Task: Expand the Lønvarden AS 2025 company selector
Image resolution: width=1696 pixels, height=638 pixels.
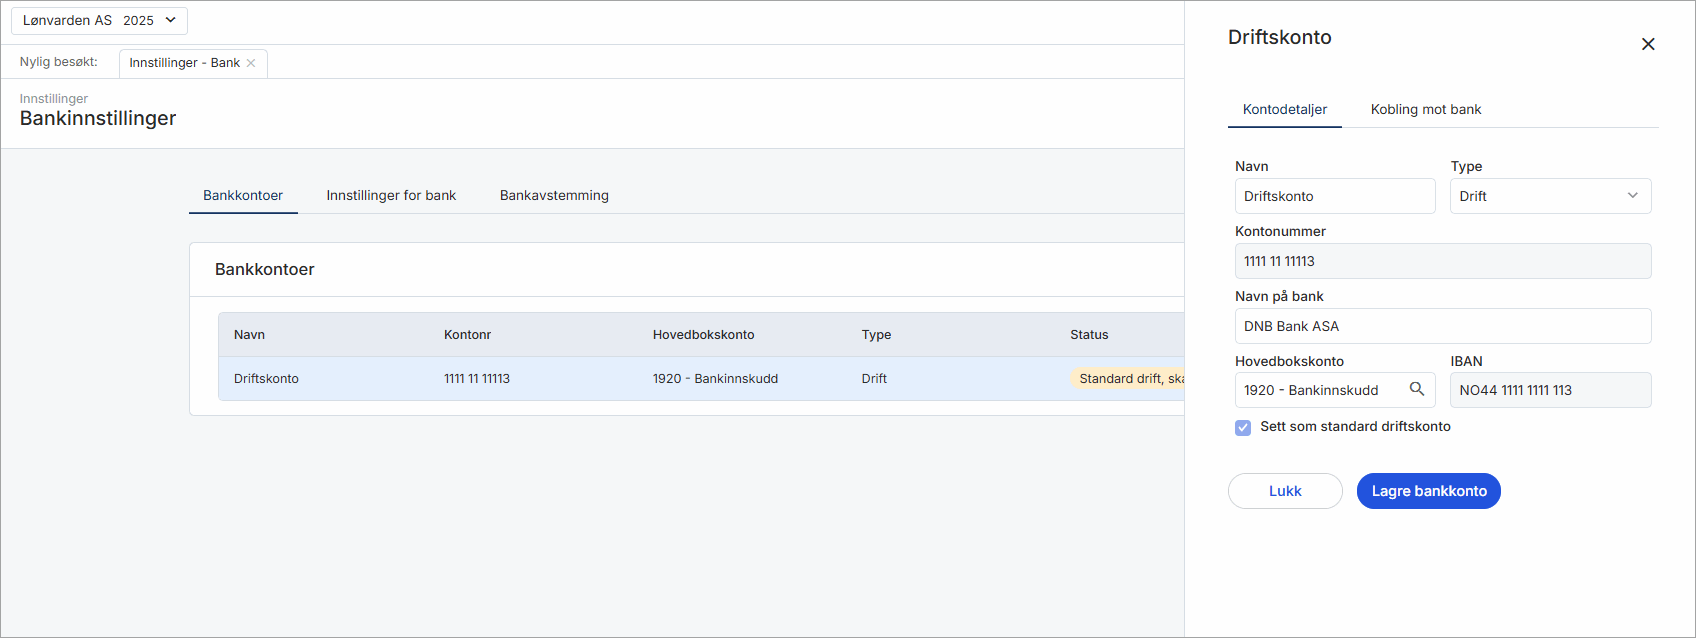Action: click(99, 20)
